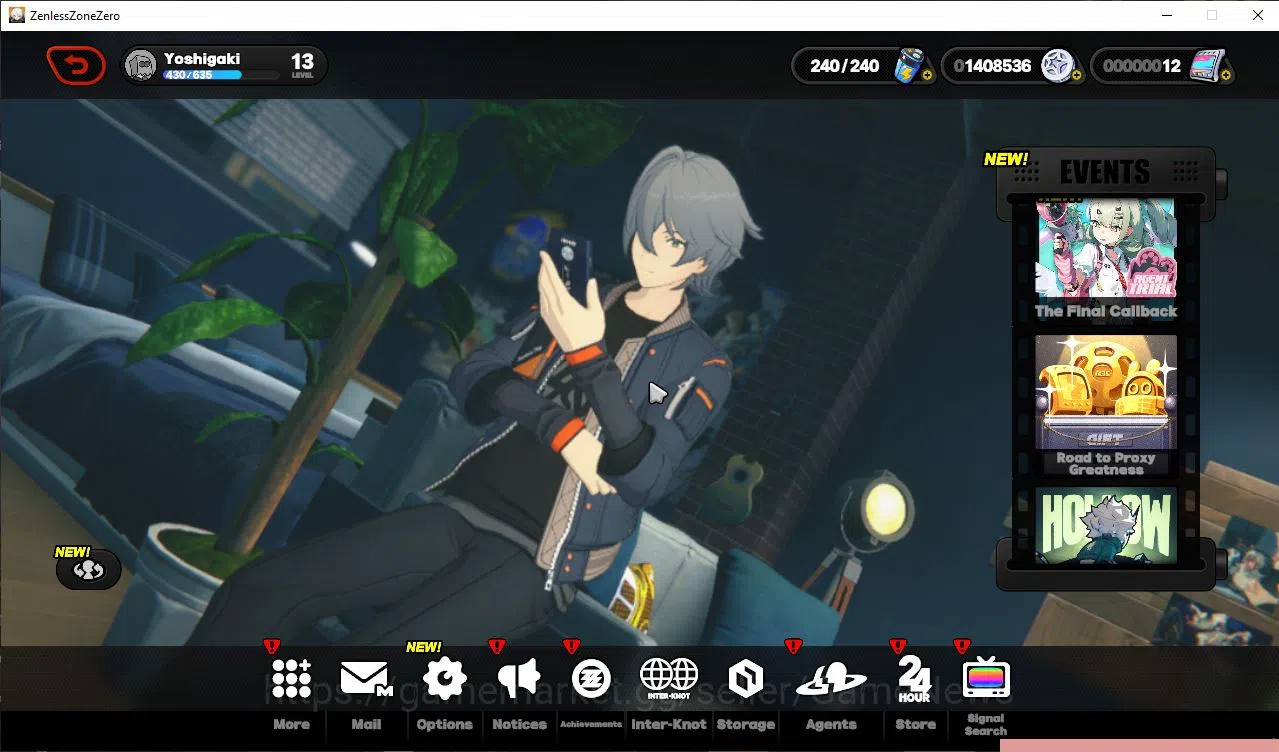
Task: Add Dennies currency with plus button
Action: [x=1077, y=75]
